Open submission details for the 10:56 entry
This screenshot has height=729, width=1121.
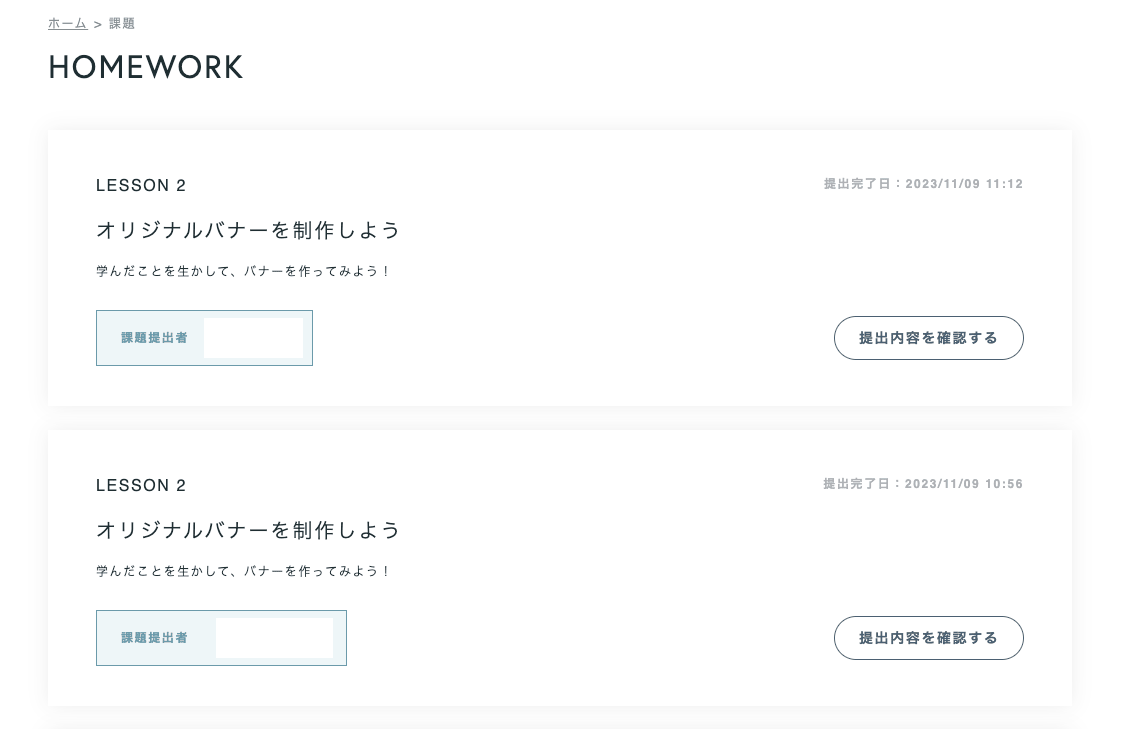(928, 638)
